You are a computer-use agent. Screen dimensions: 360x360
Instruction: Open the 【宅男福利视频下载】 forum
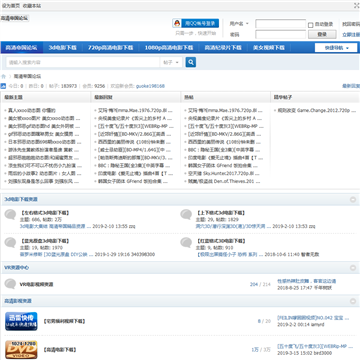[x=64, y=321]
